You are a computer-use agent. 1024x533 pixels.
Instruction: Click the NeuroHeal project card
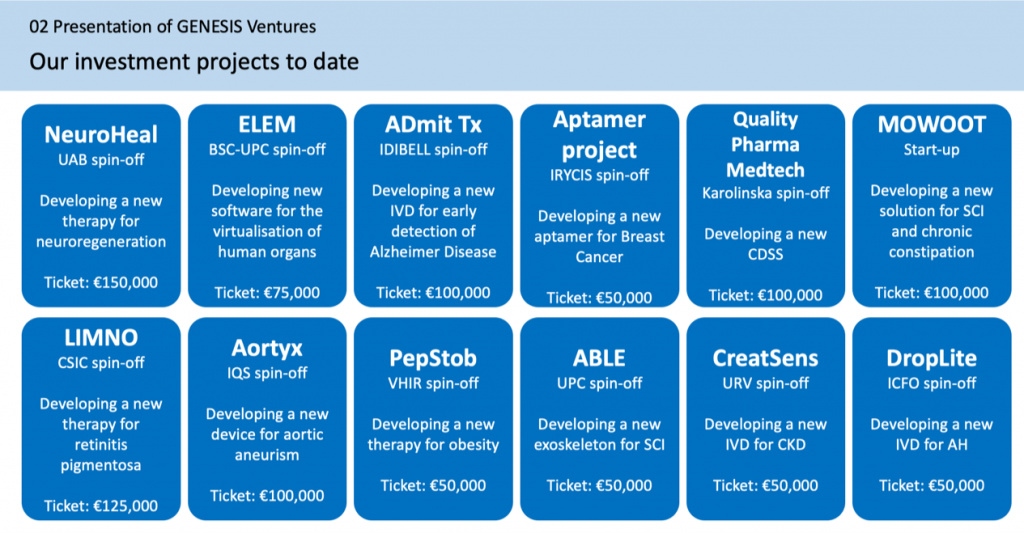101,205
